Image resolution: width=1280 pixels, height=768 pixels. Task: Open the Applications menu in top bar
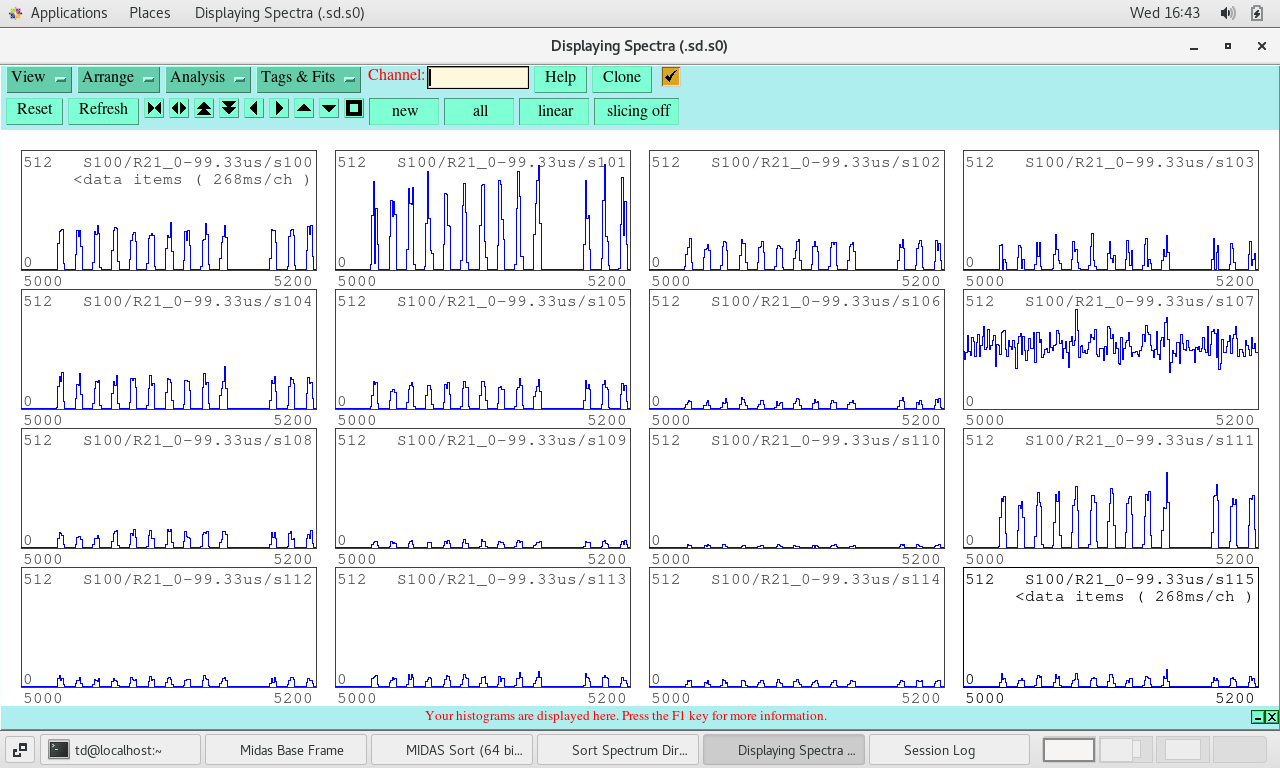[x=68, y=13]
